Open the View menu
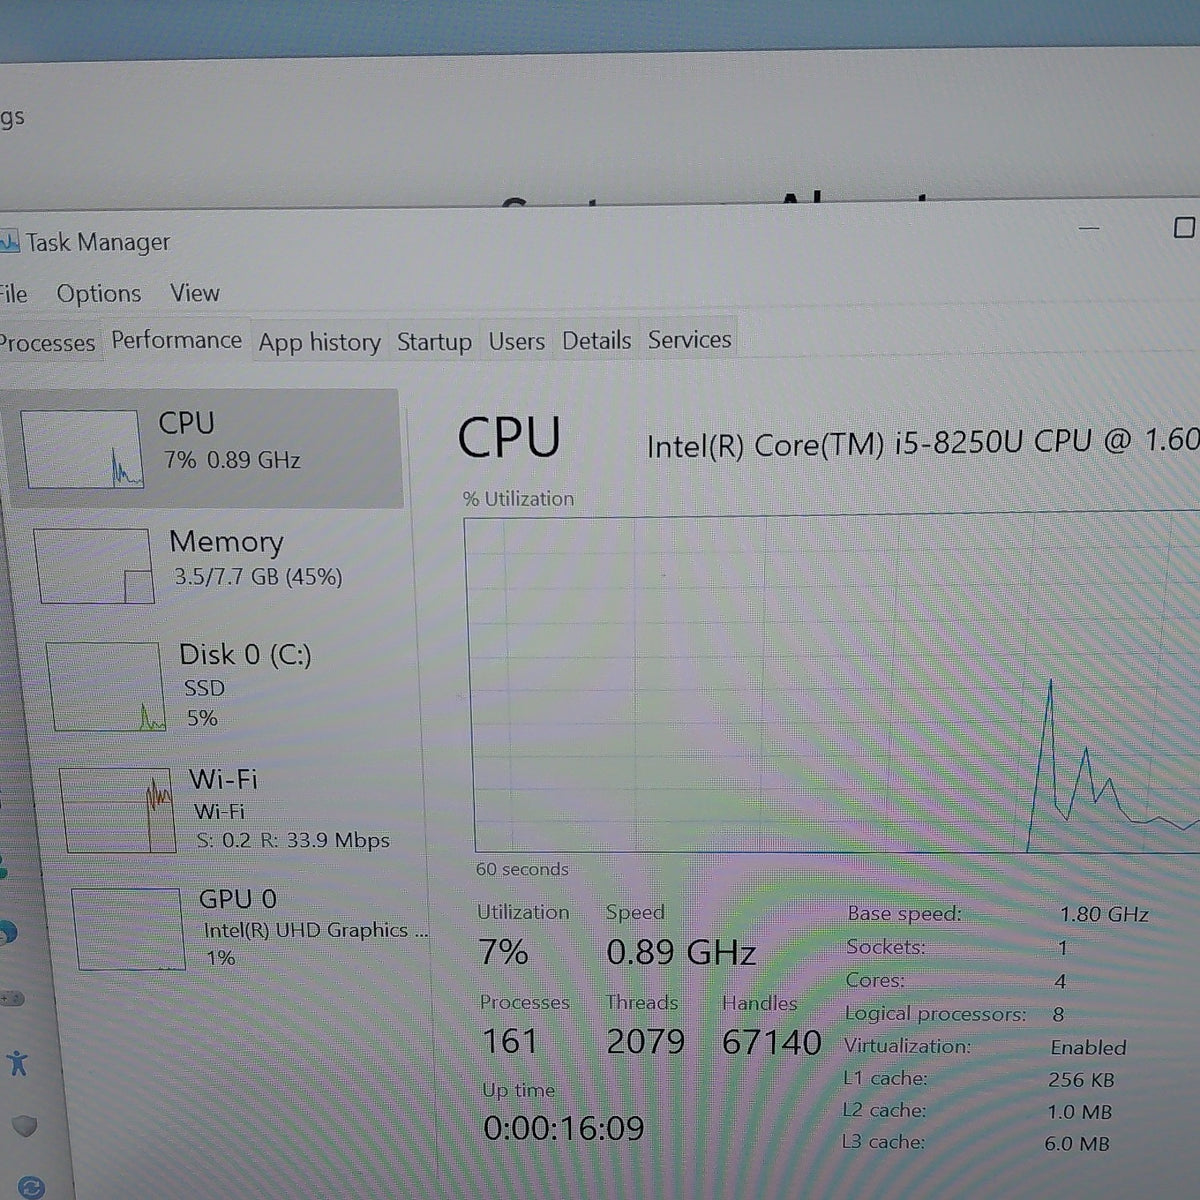The width and height of the screenshot is (1200, 1200). (194, 293)
